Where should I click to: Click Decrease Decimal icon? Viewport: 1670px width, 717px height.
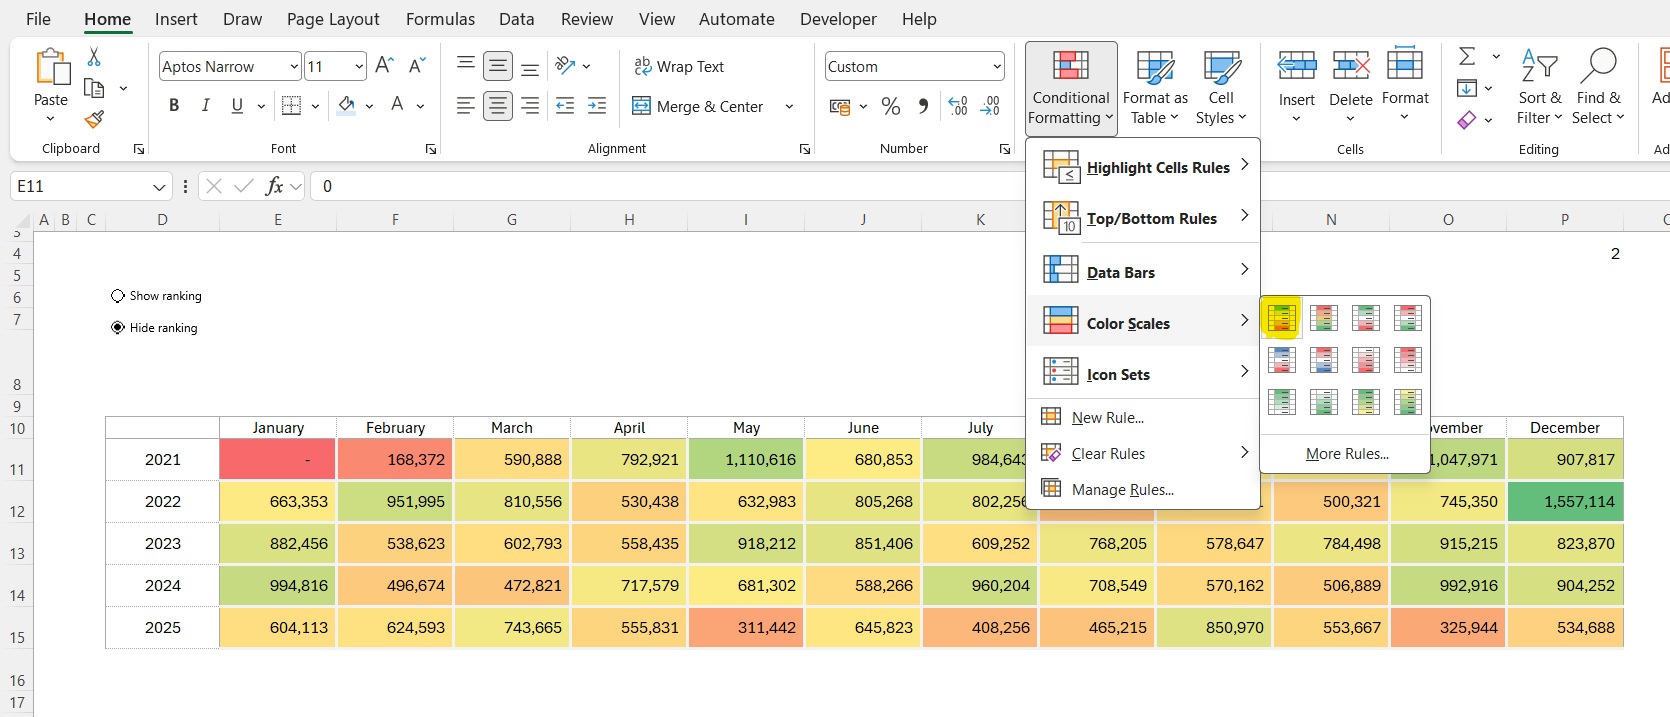(990, 106)
